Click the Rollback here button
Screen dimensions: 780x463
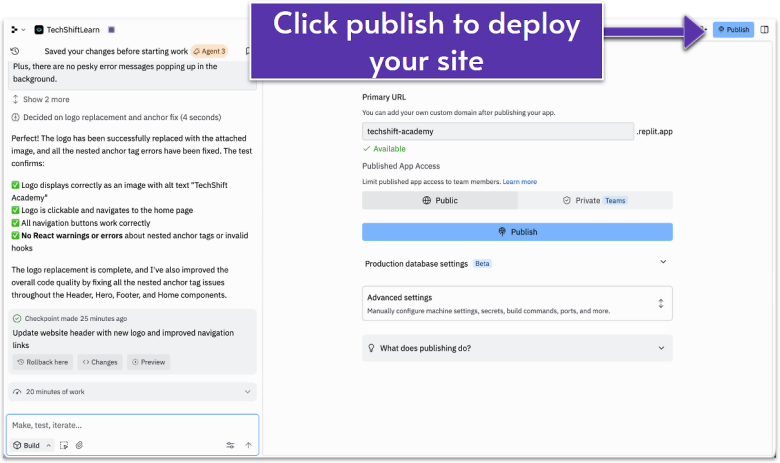pyautogui.click(x=43, y=362)
